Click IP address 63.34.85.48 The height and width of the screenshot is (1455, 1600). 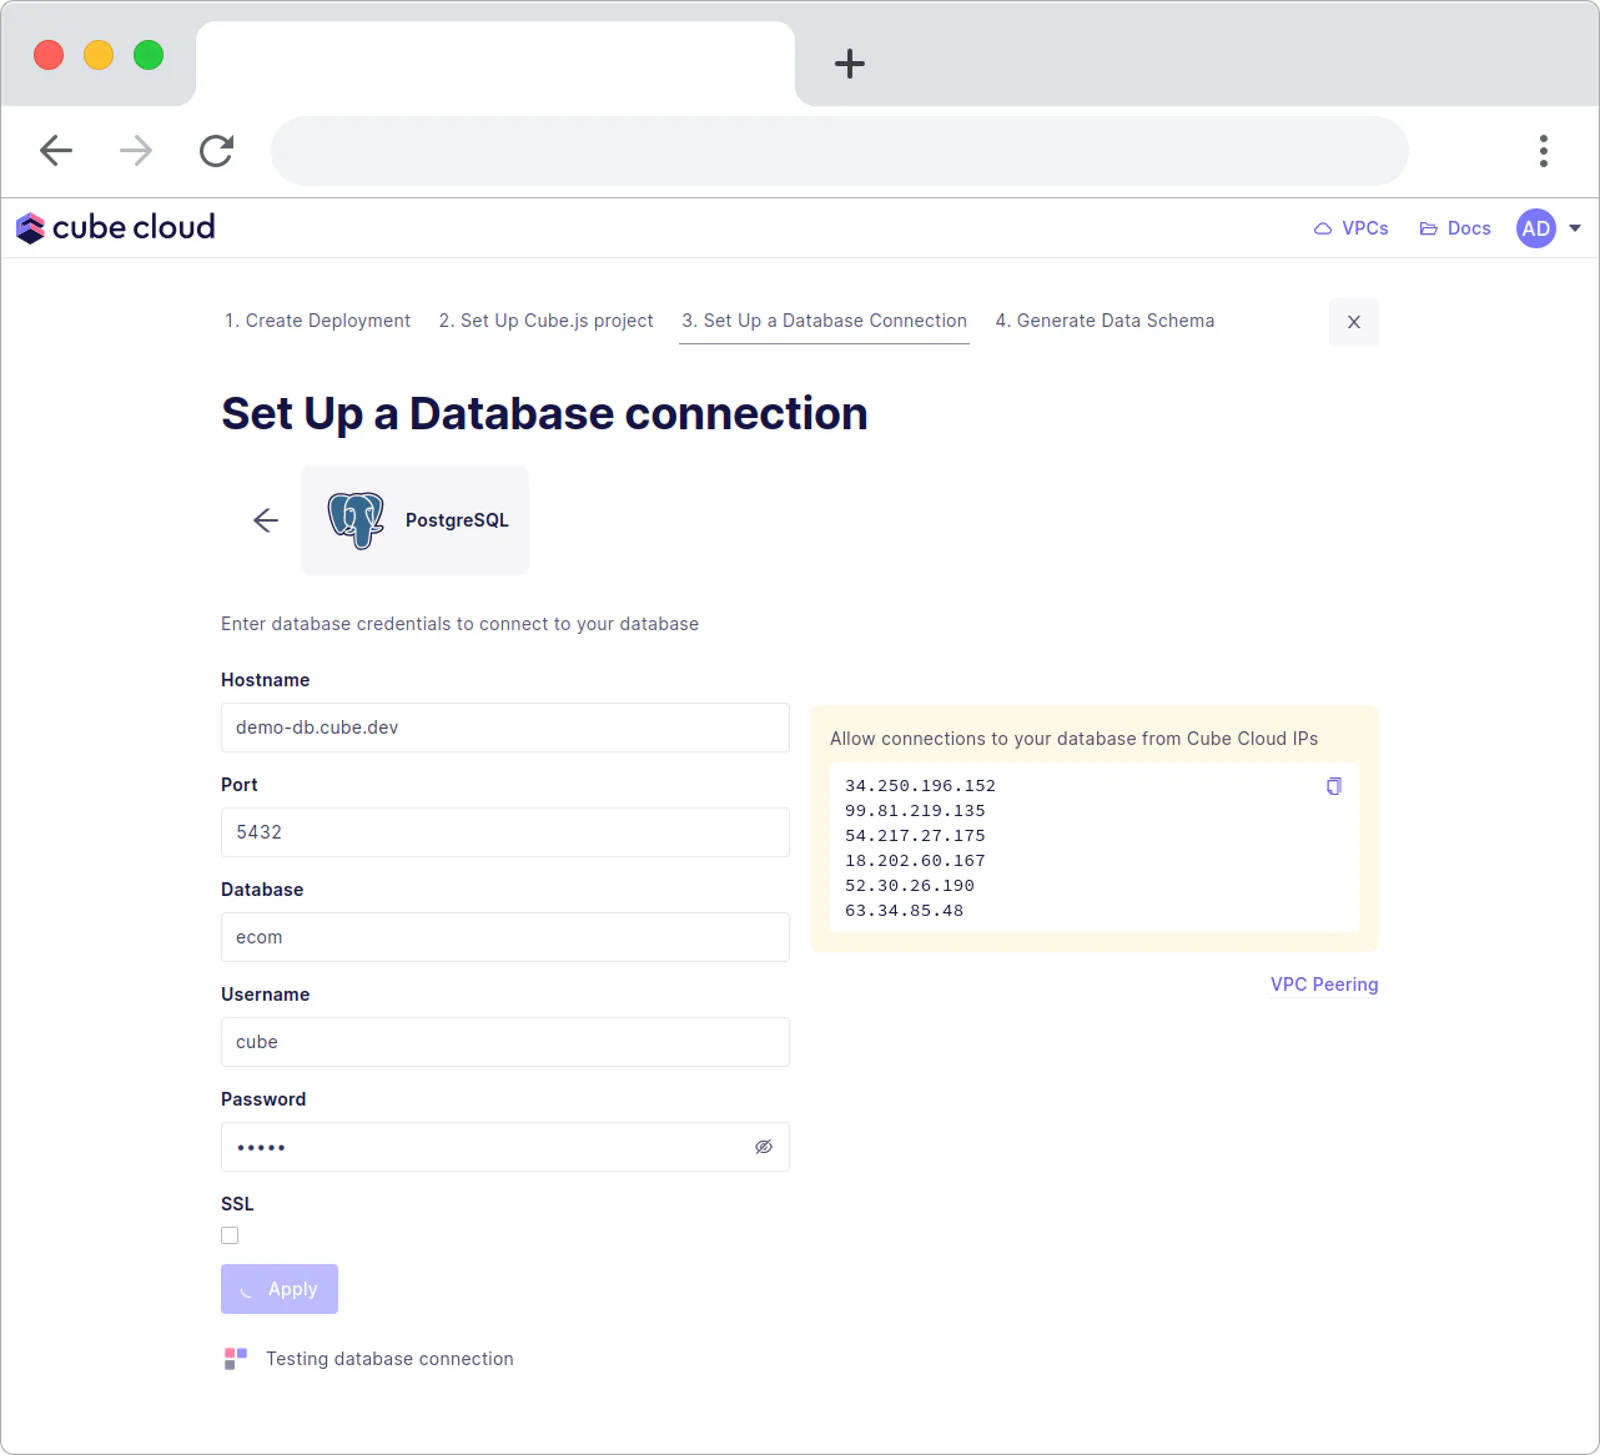click(x=904, y=911)
